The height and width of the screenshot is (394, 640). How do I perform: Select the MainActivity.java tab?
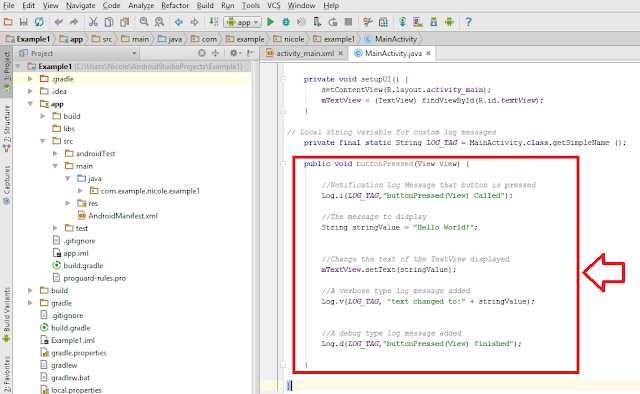pos(393,53)
